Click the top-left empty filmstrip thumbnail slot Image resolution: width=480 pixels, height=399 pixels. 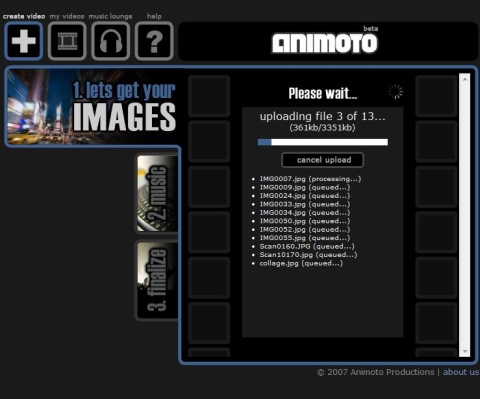pos(209,96)
